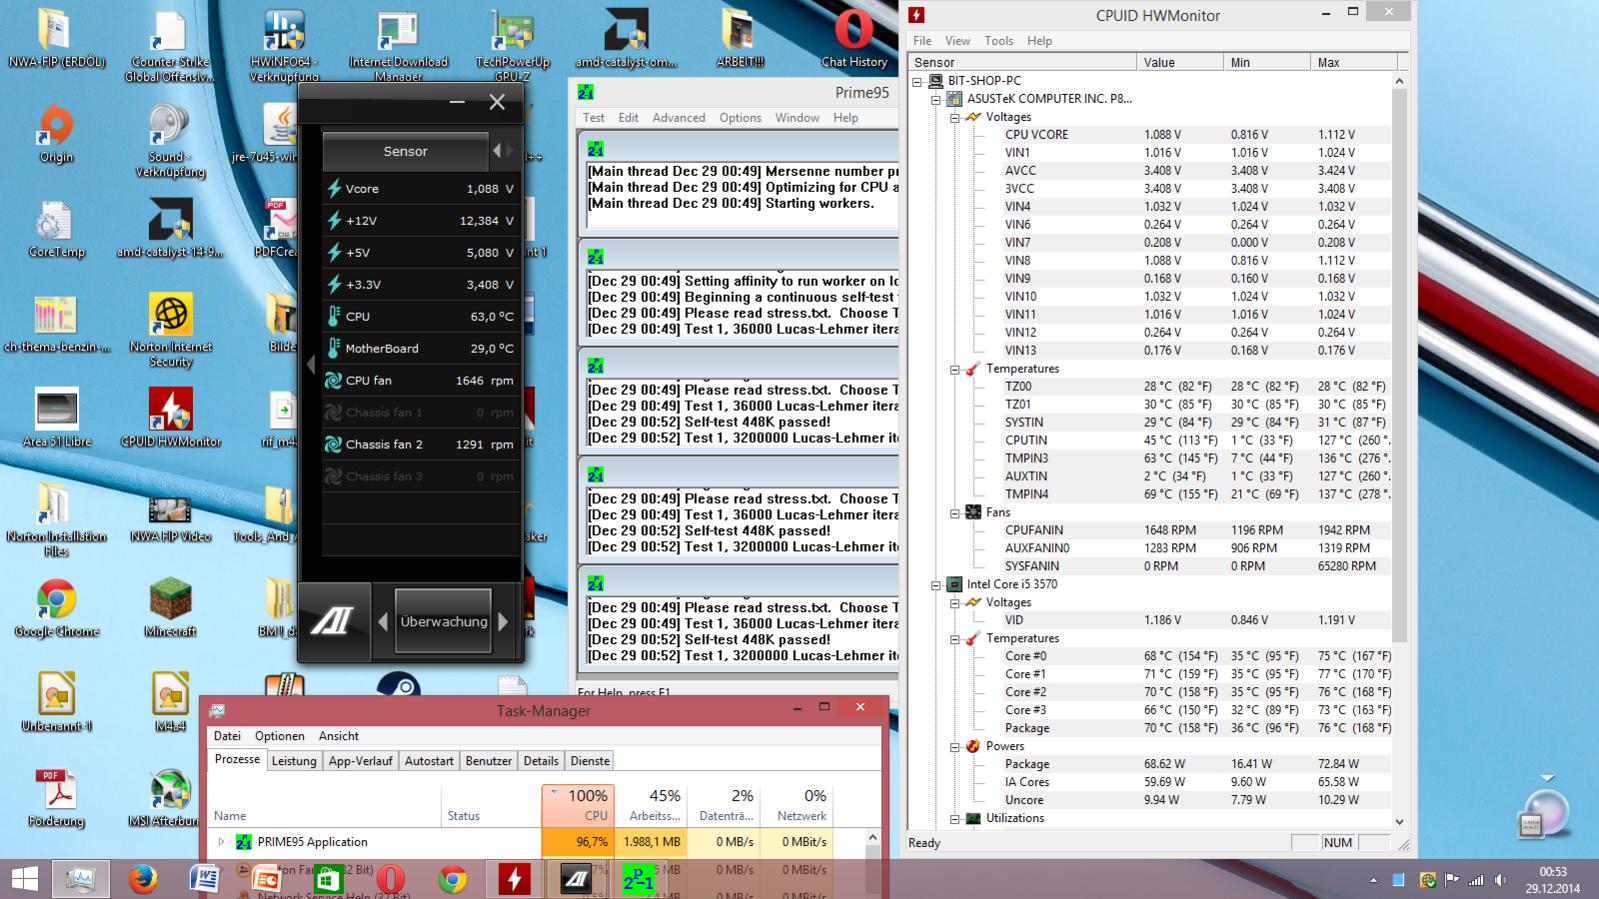This screenshot has height=899, width=1599.
Task: Open the Prime95 Advanced menu
Action: 679,118
